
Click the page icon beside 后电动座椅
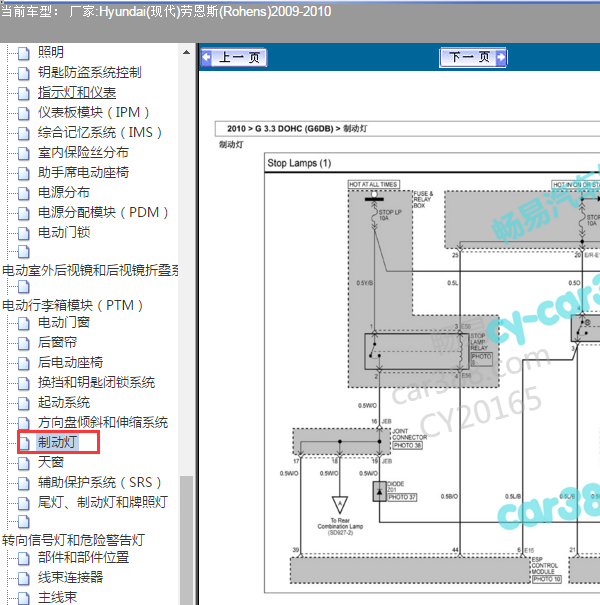pos(24,363)
